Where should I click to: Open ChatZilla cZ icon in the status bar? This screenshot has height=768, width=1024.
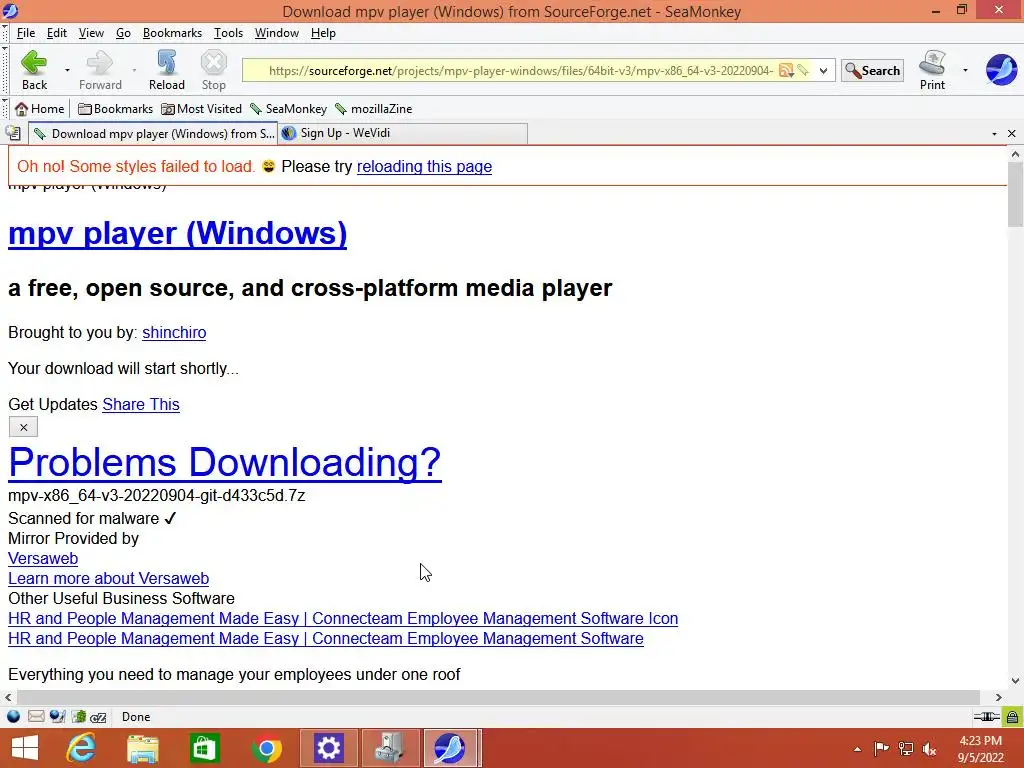(99, 717)
